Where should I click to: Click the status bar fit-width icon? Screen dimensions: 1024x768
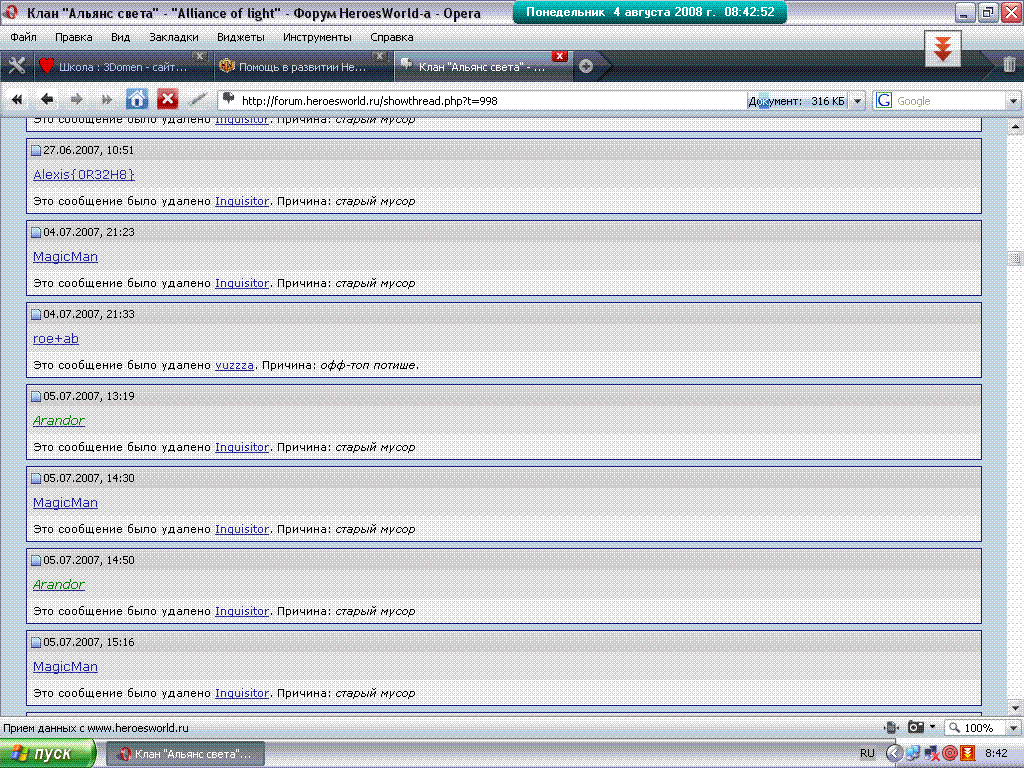[x=891, y=727]
